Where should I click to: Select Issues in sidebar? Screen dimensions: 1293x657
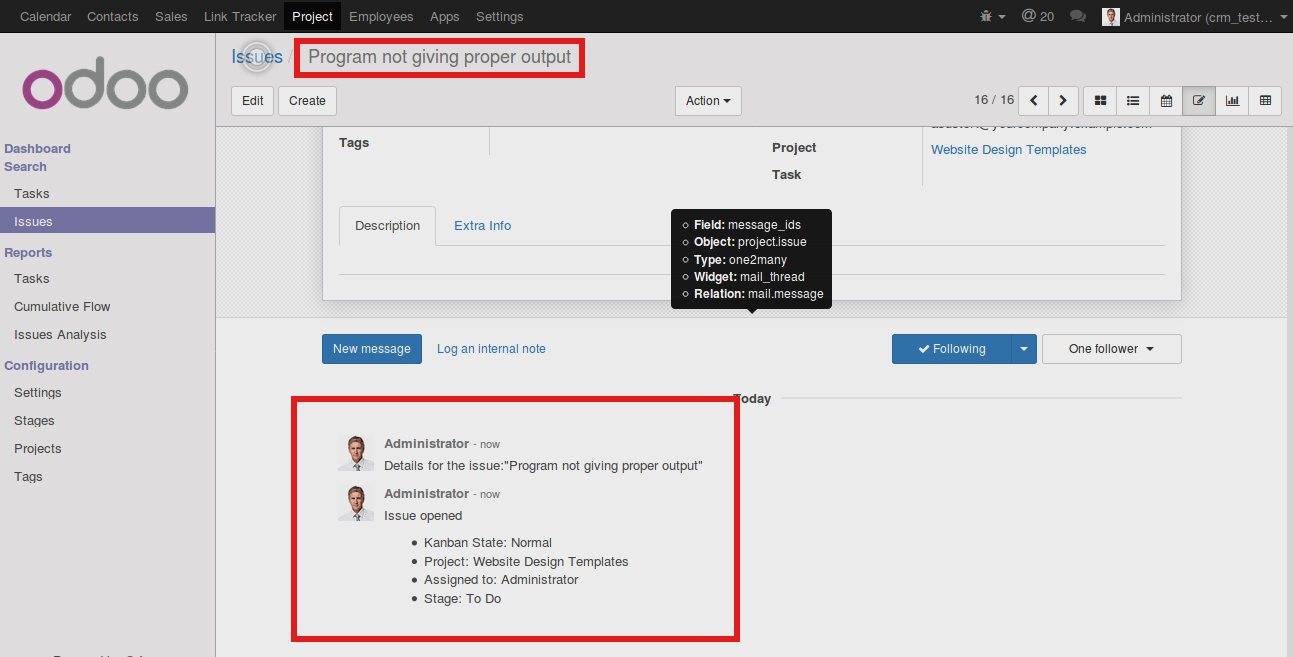[x=107, y=221]
